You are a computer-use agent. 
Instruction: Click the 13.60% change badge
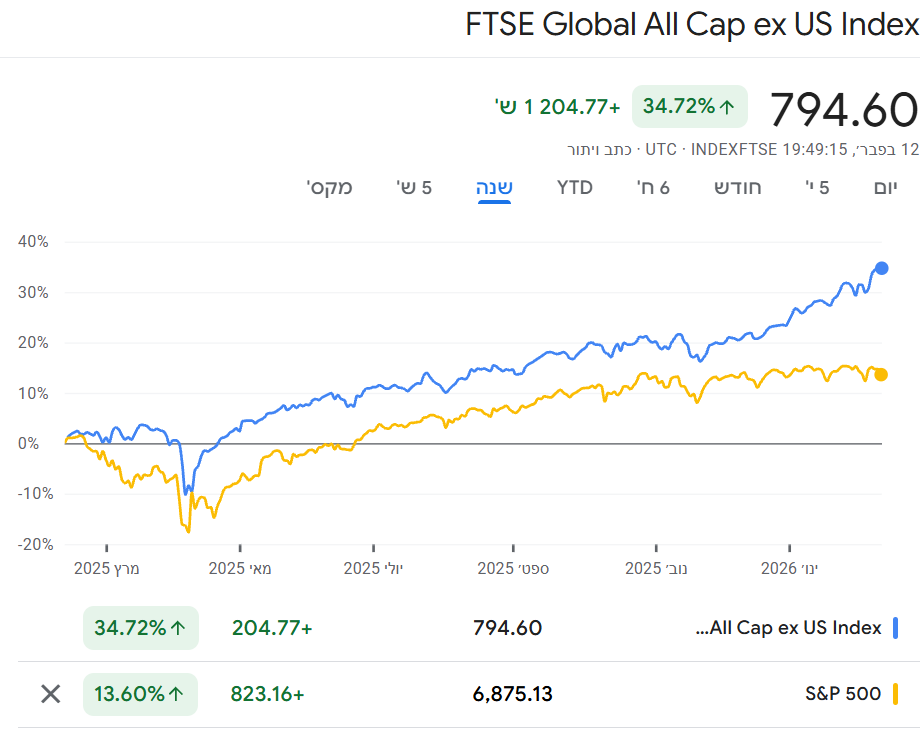[141, 694]
